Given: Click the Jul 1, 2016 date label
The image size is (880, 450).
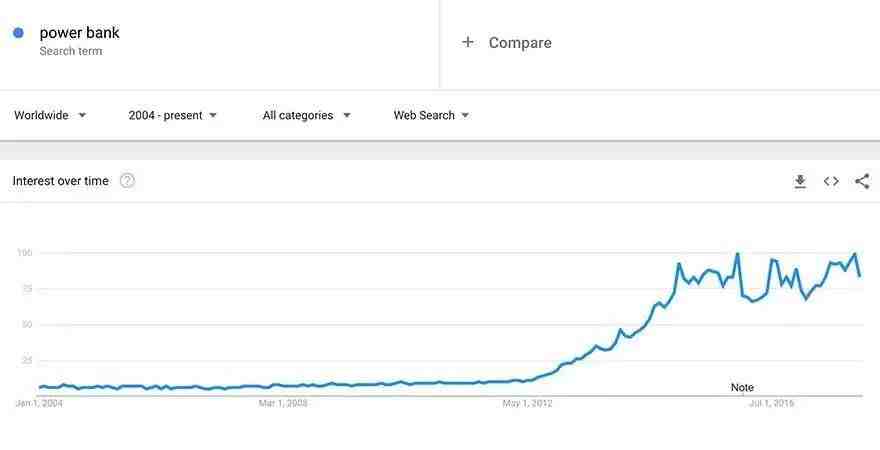Looking at the screenshot, I should point(771,403).
